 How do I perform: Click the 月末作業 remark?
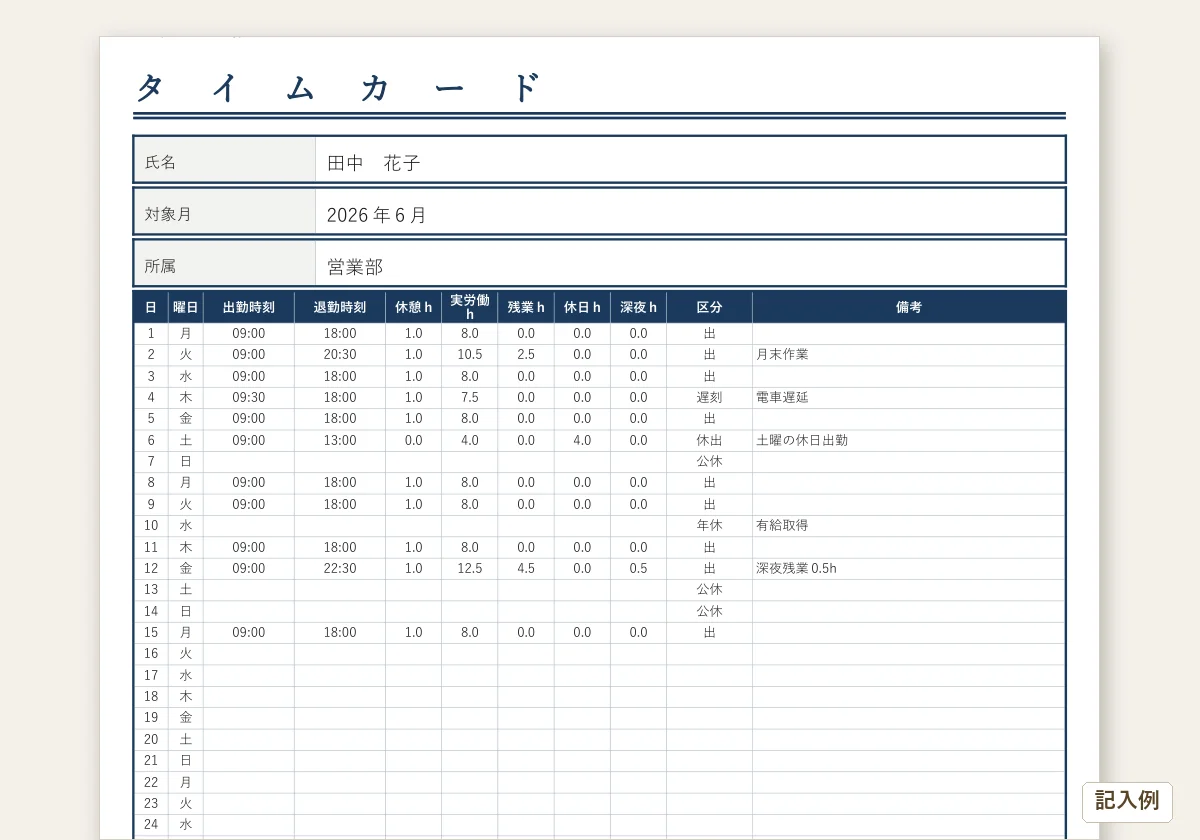coord(782,355)
